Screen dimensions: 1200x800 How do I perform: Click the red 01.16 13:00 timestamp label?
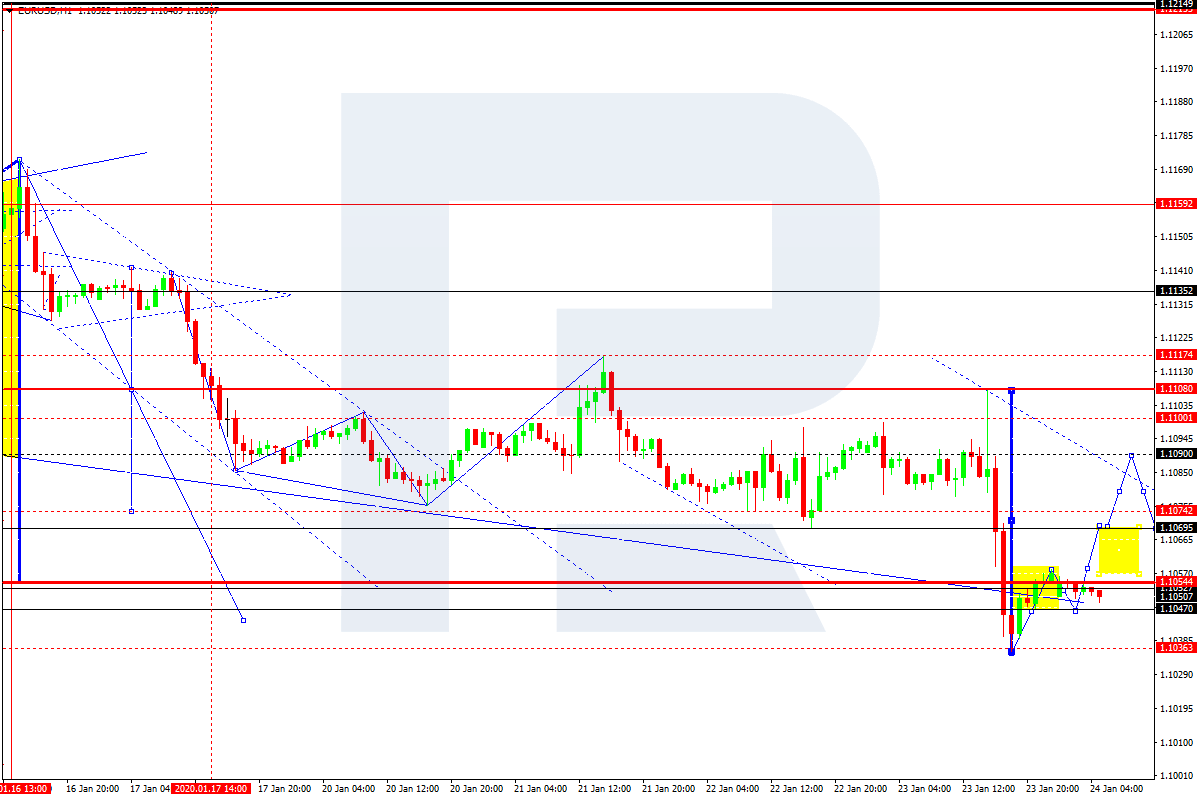tap(25, 788)
